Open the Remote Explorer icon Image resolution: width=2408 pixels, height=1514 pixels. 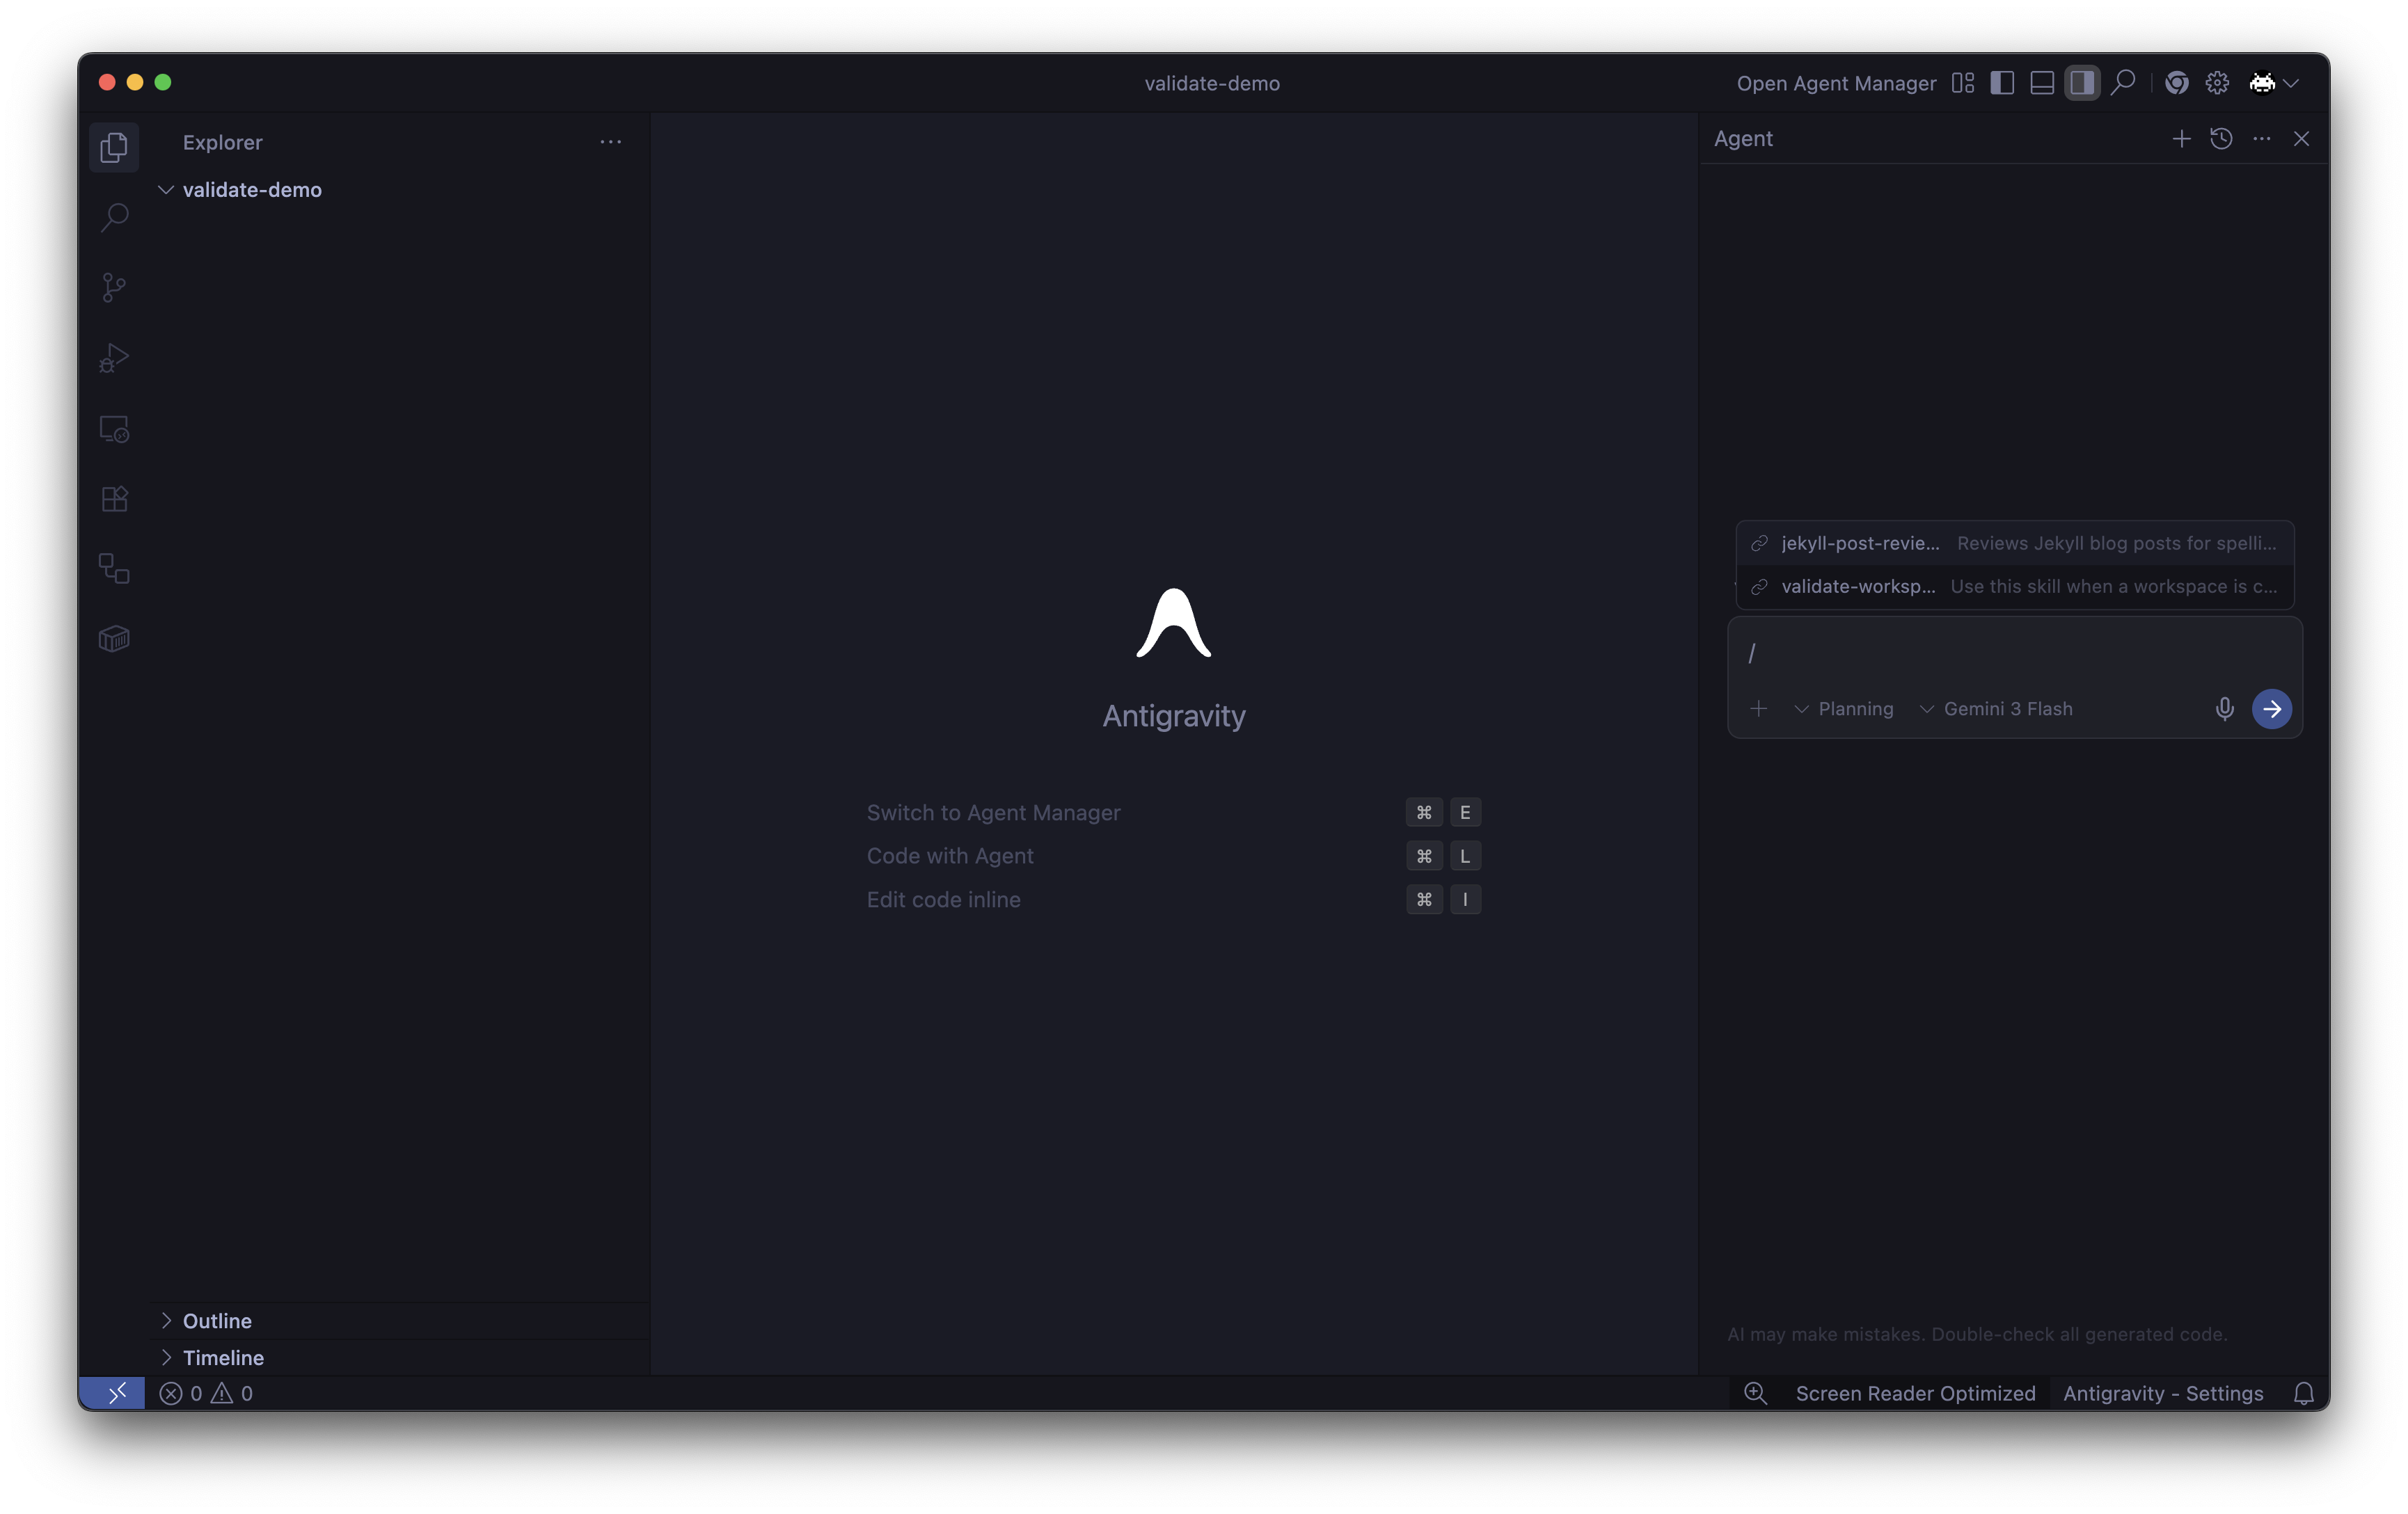point(114,429)
